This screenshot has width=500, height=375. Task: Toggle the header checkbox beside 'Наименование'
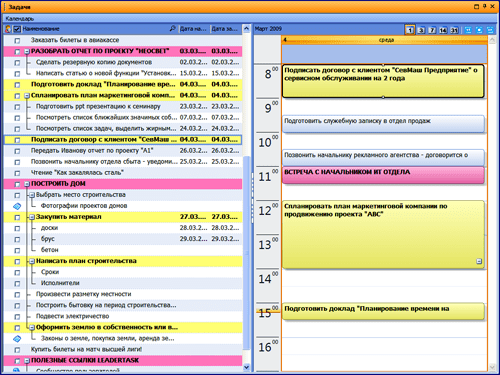coord(17,29)
